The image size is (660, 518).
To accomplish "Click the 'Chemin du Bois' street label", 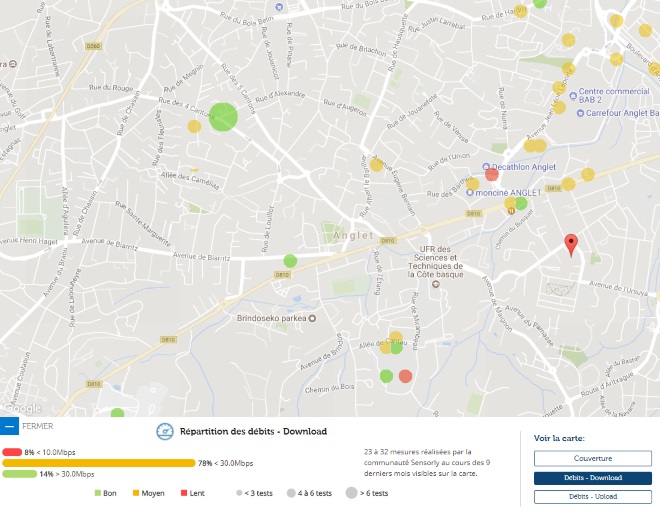I will (329, 388).
